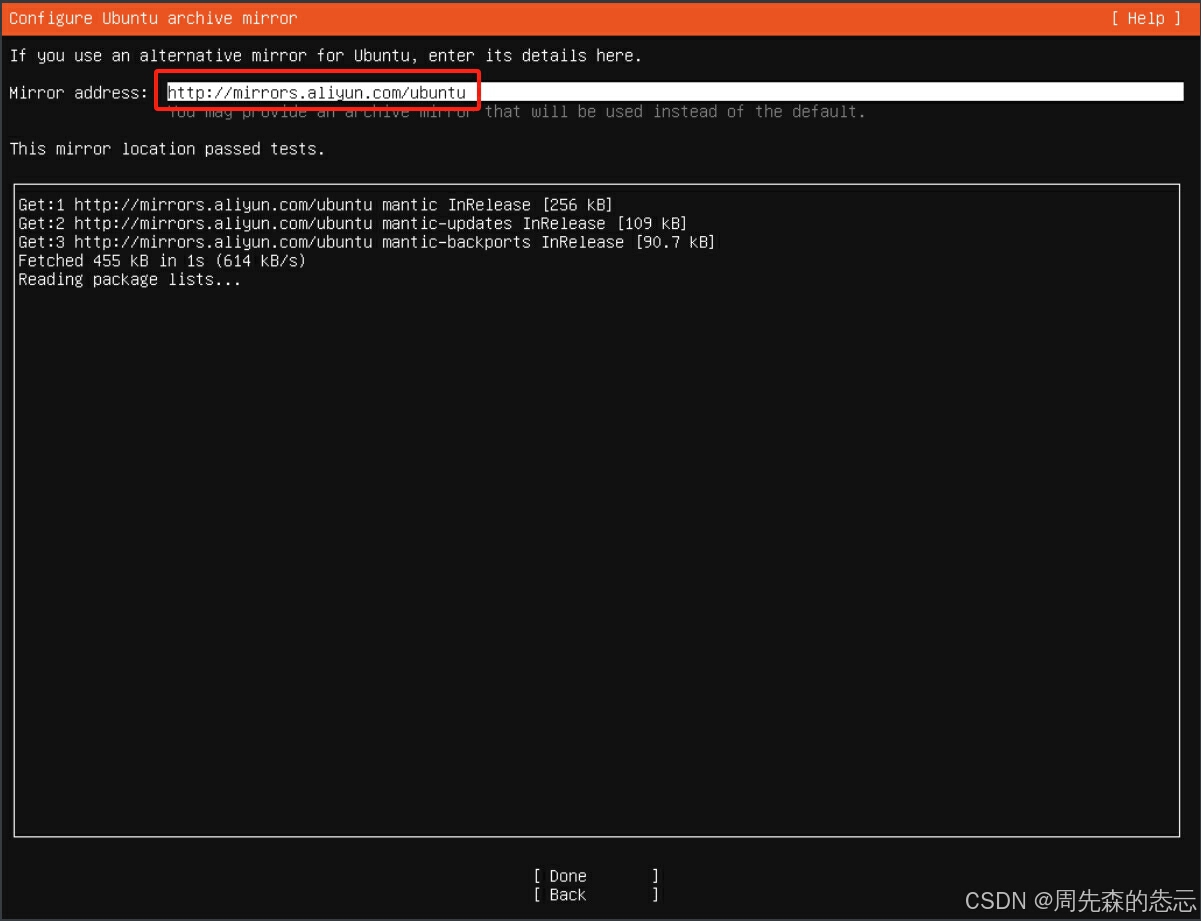Click the alternative mirror instruction text
1201x921 pixels.
326,56
